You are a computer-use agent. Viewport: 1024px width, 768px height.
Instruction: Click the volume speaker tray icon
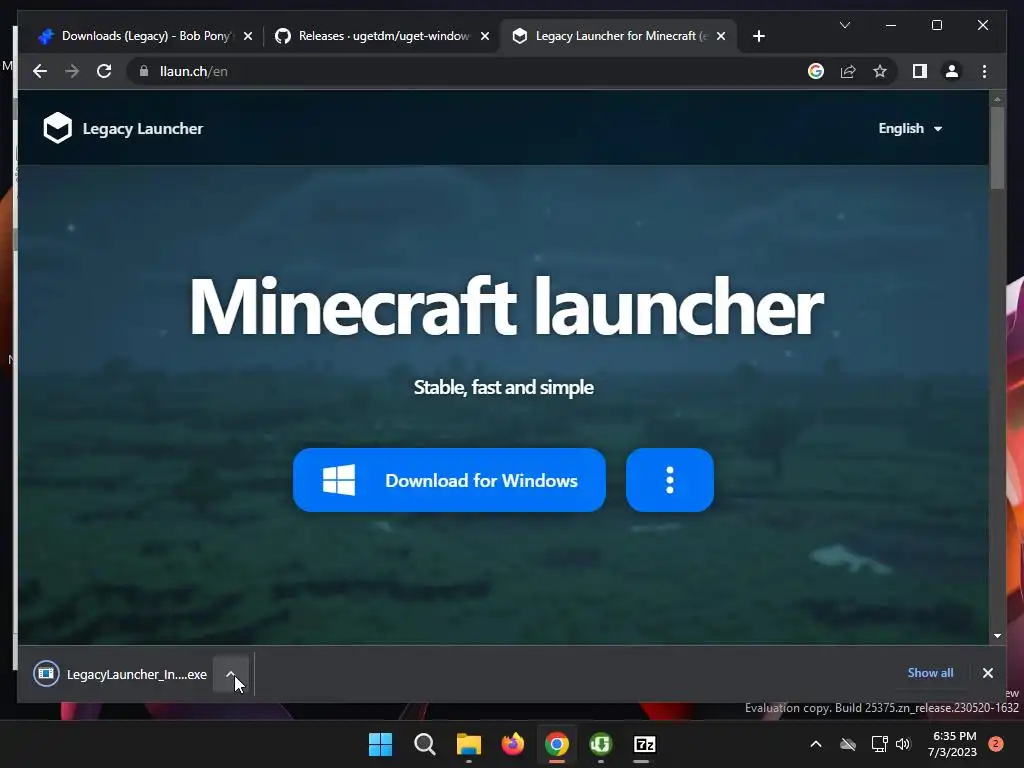click(x=903, y=744)
